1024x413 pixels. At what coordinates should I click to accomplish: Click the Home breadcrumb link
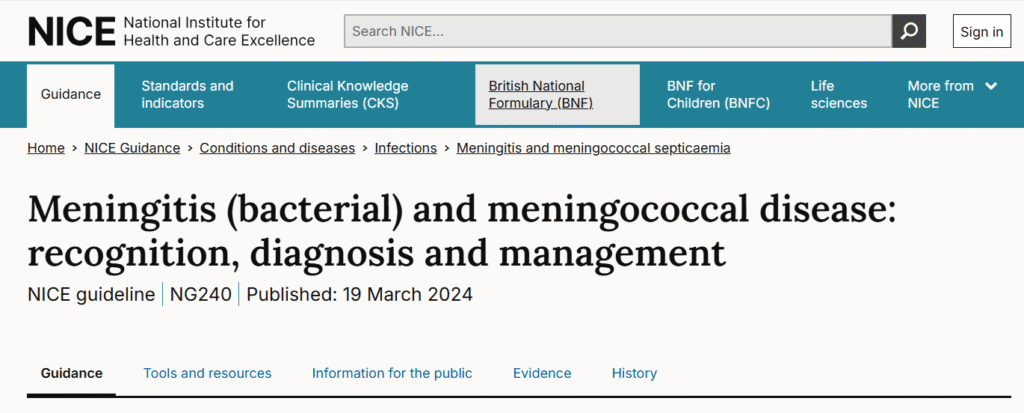click(46, 148)
